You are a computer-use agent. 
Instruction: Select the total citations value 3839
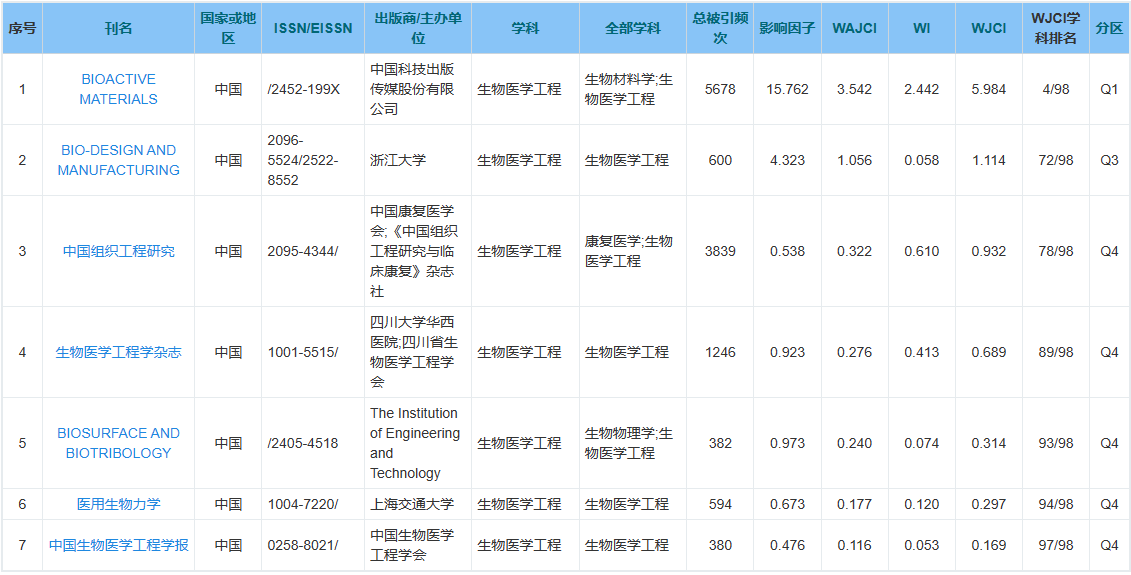point(720,251)
